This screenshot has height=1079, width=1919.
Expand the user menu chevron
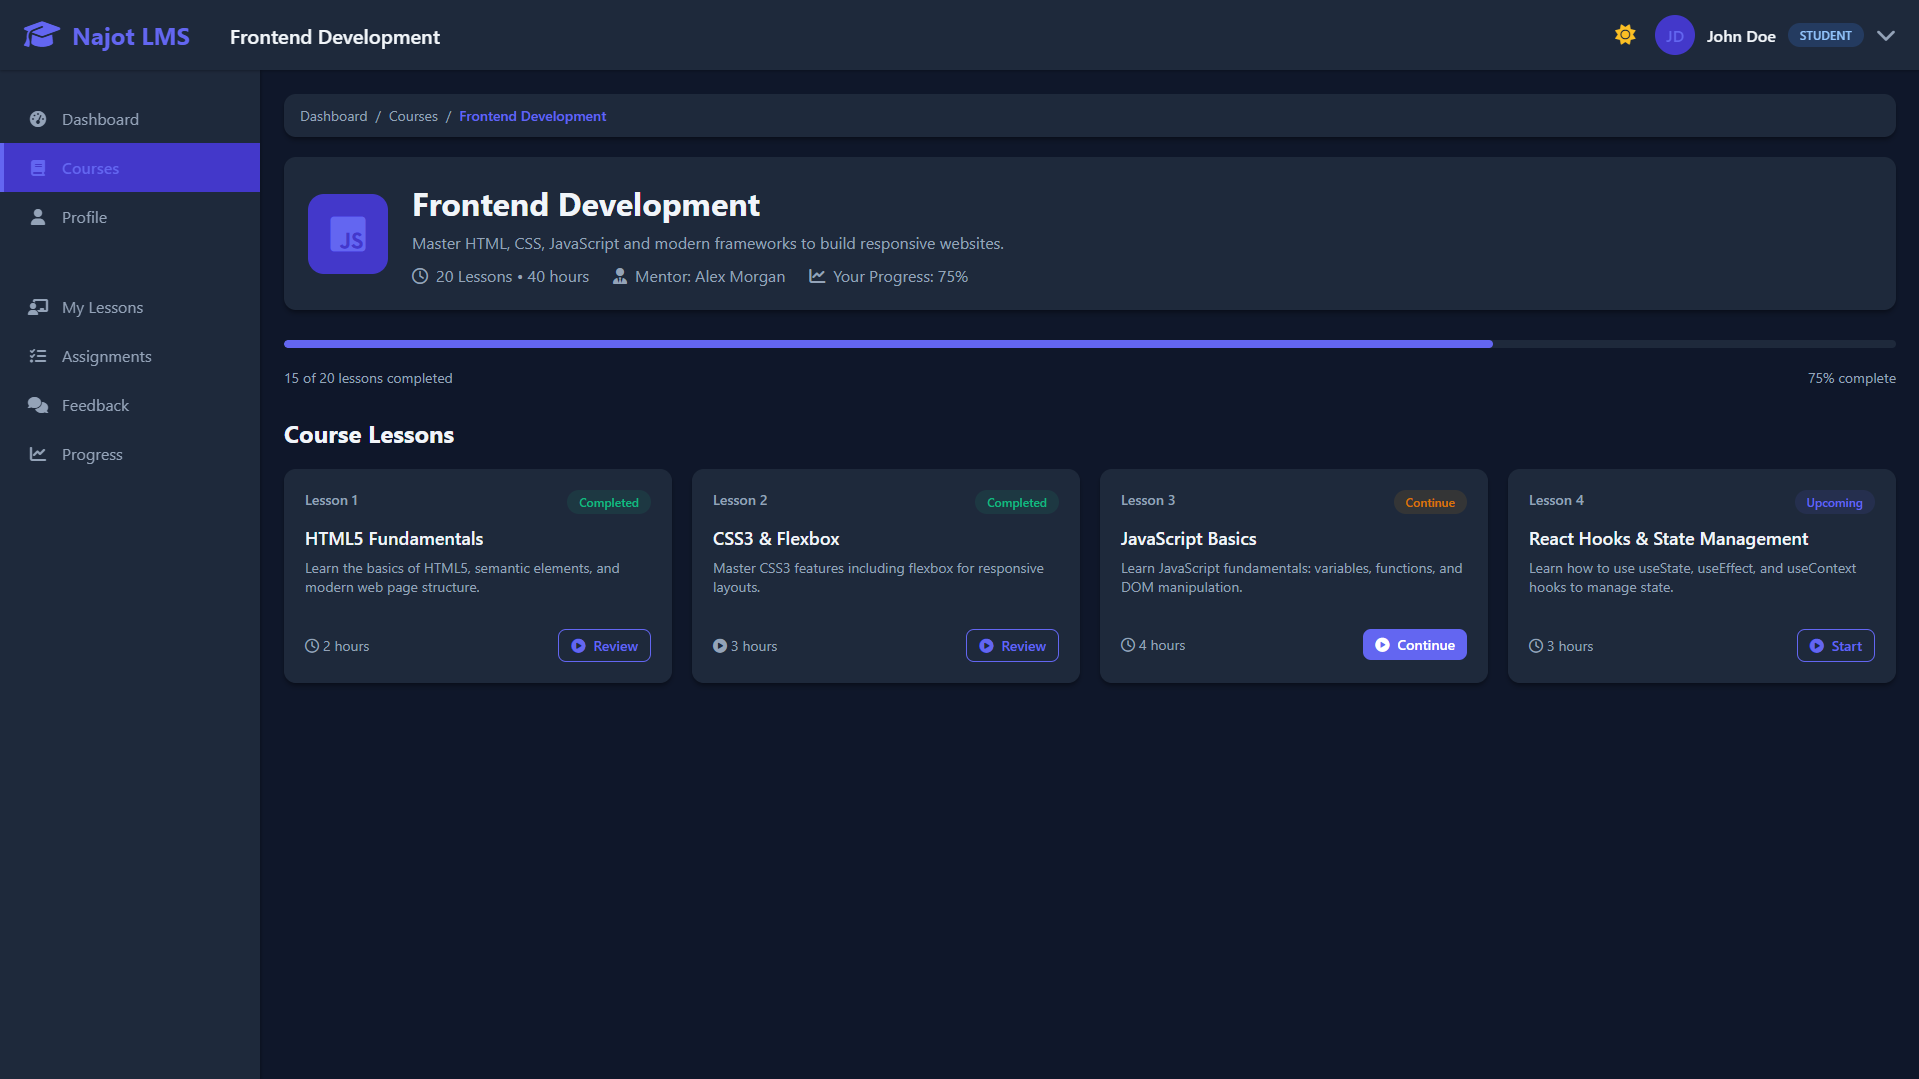point(1885,36)
